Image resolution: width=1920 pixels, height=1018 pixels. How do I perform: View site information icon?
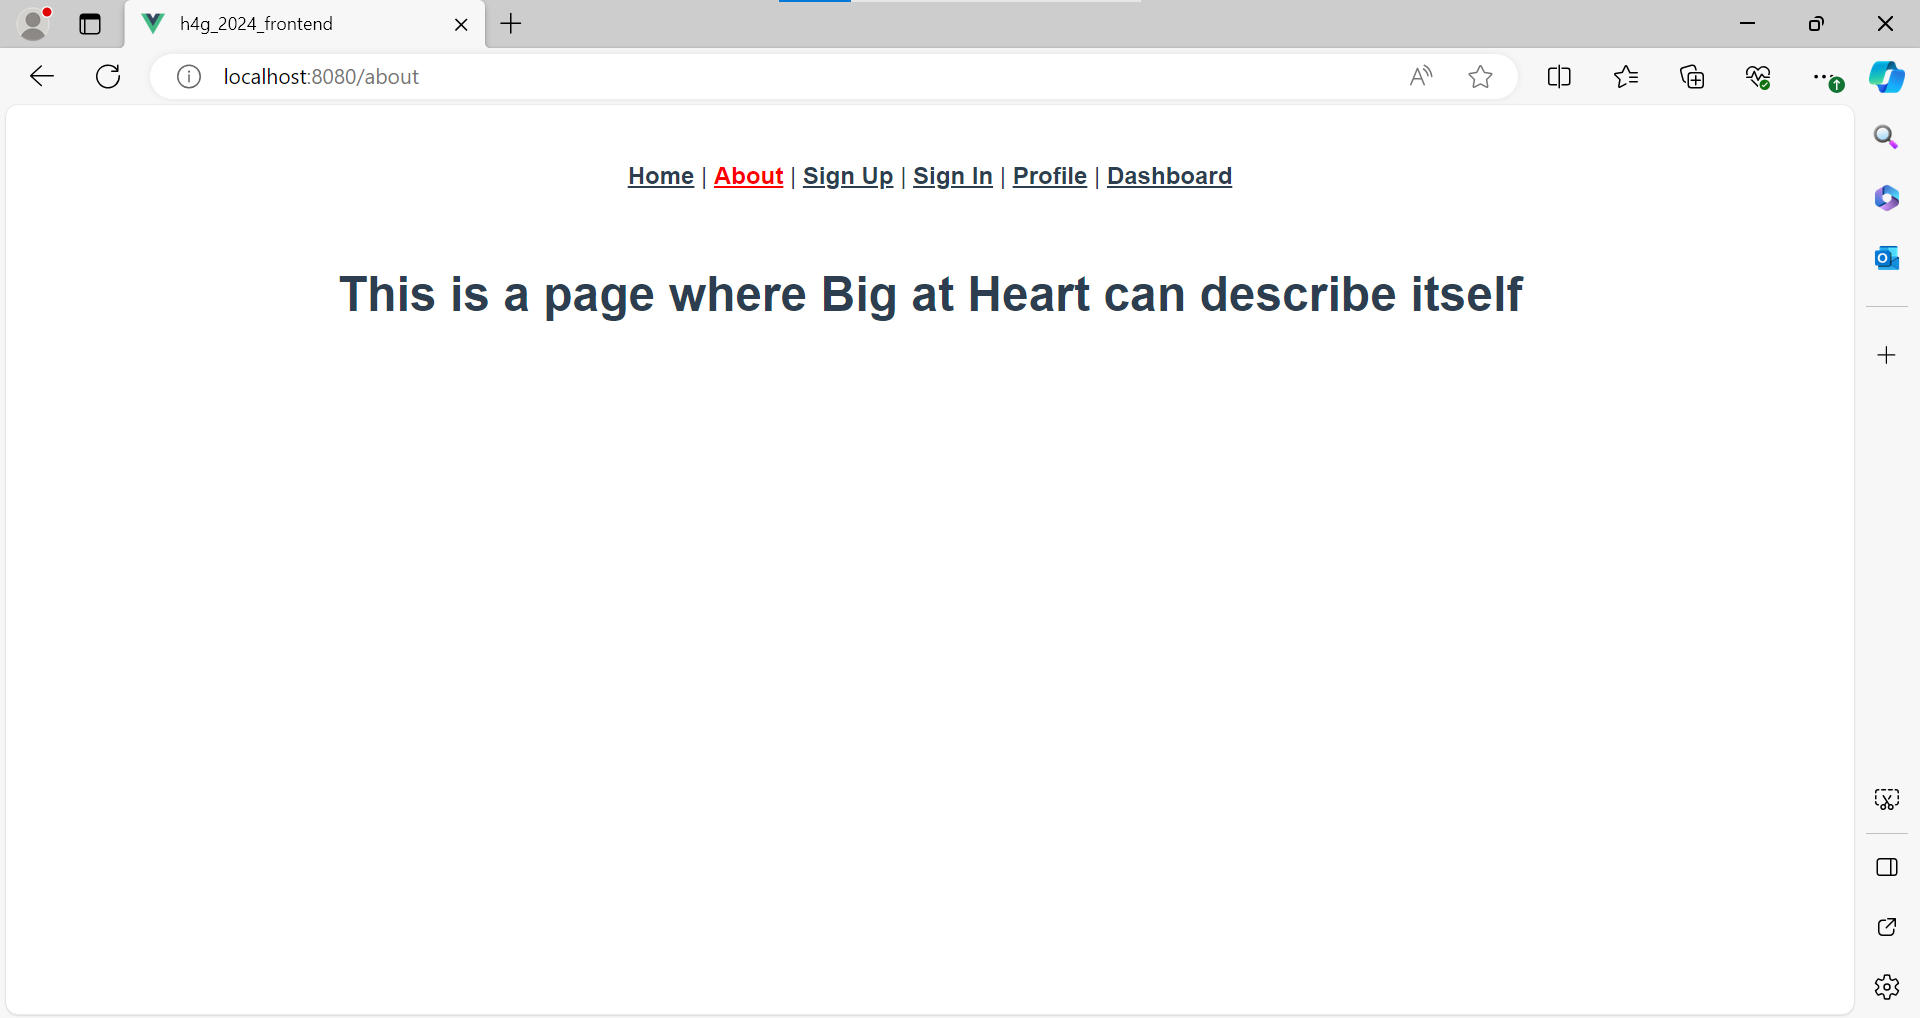189,76
